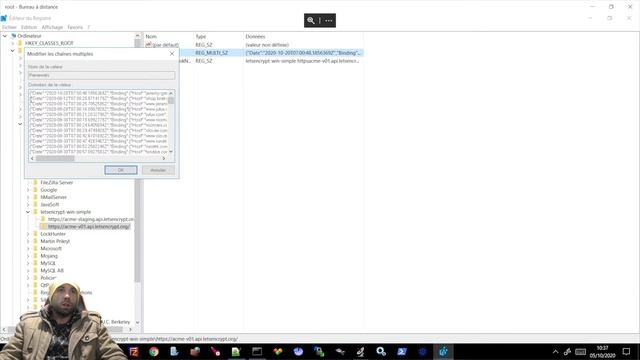Show hidden system tray icons
Viewport: 640px width, 360px height.
pos(555,351)
